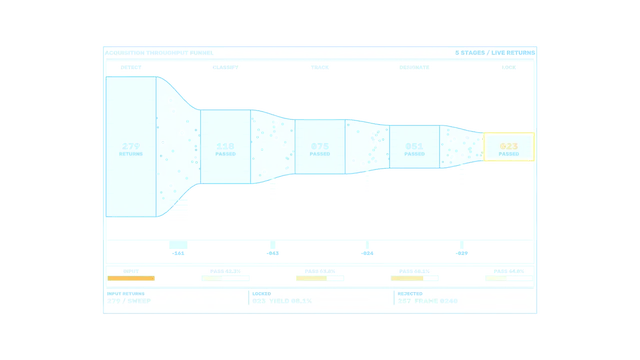This screenshot has width=640, height=360.
Task: Click the -043 drop-off bar
Action: coord(273,245)
